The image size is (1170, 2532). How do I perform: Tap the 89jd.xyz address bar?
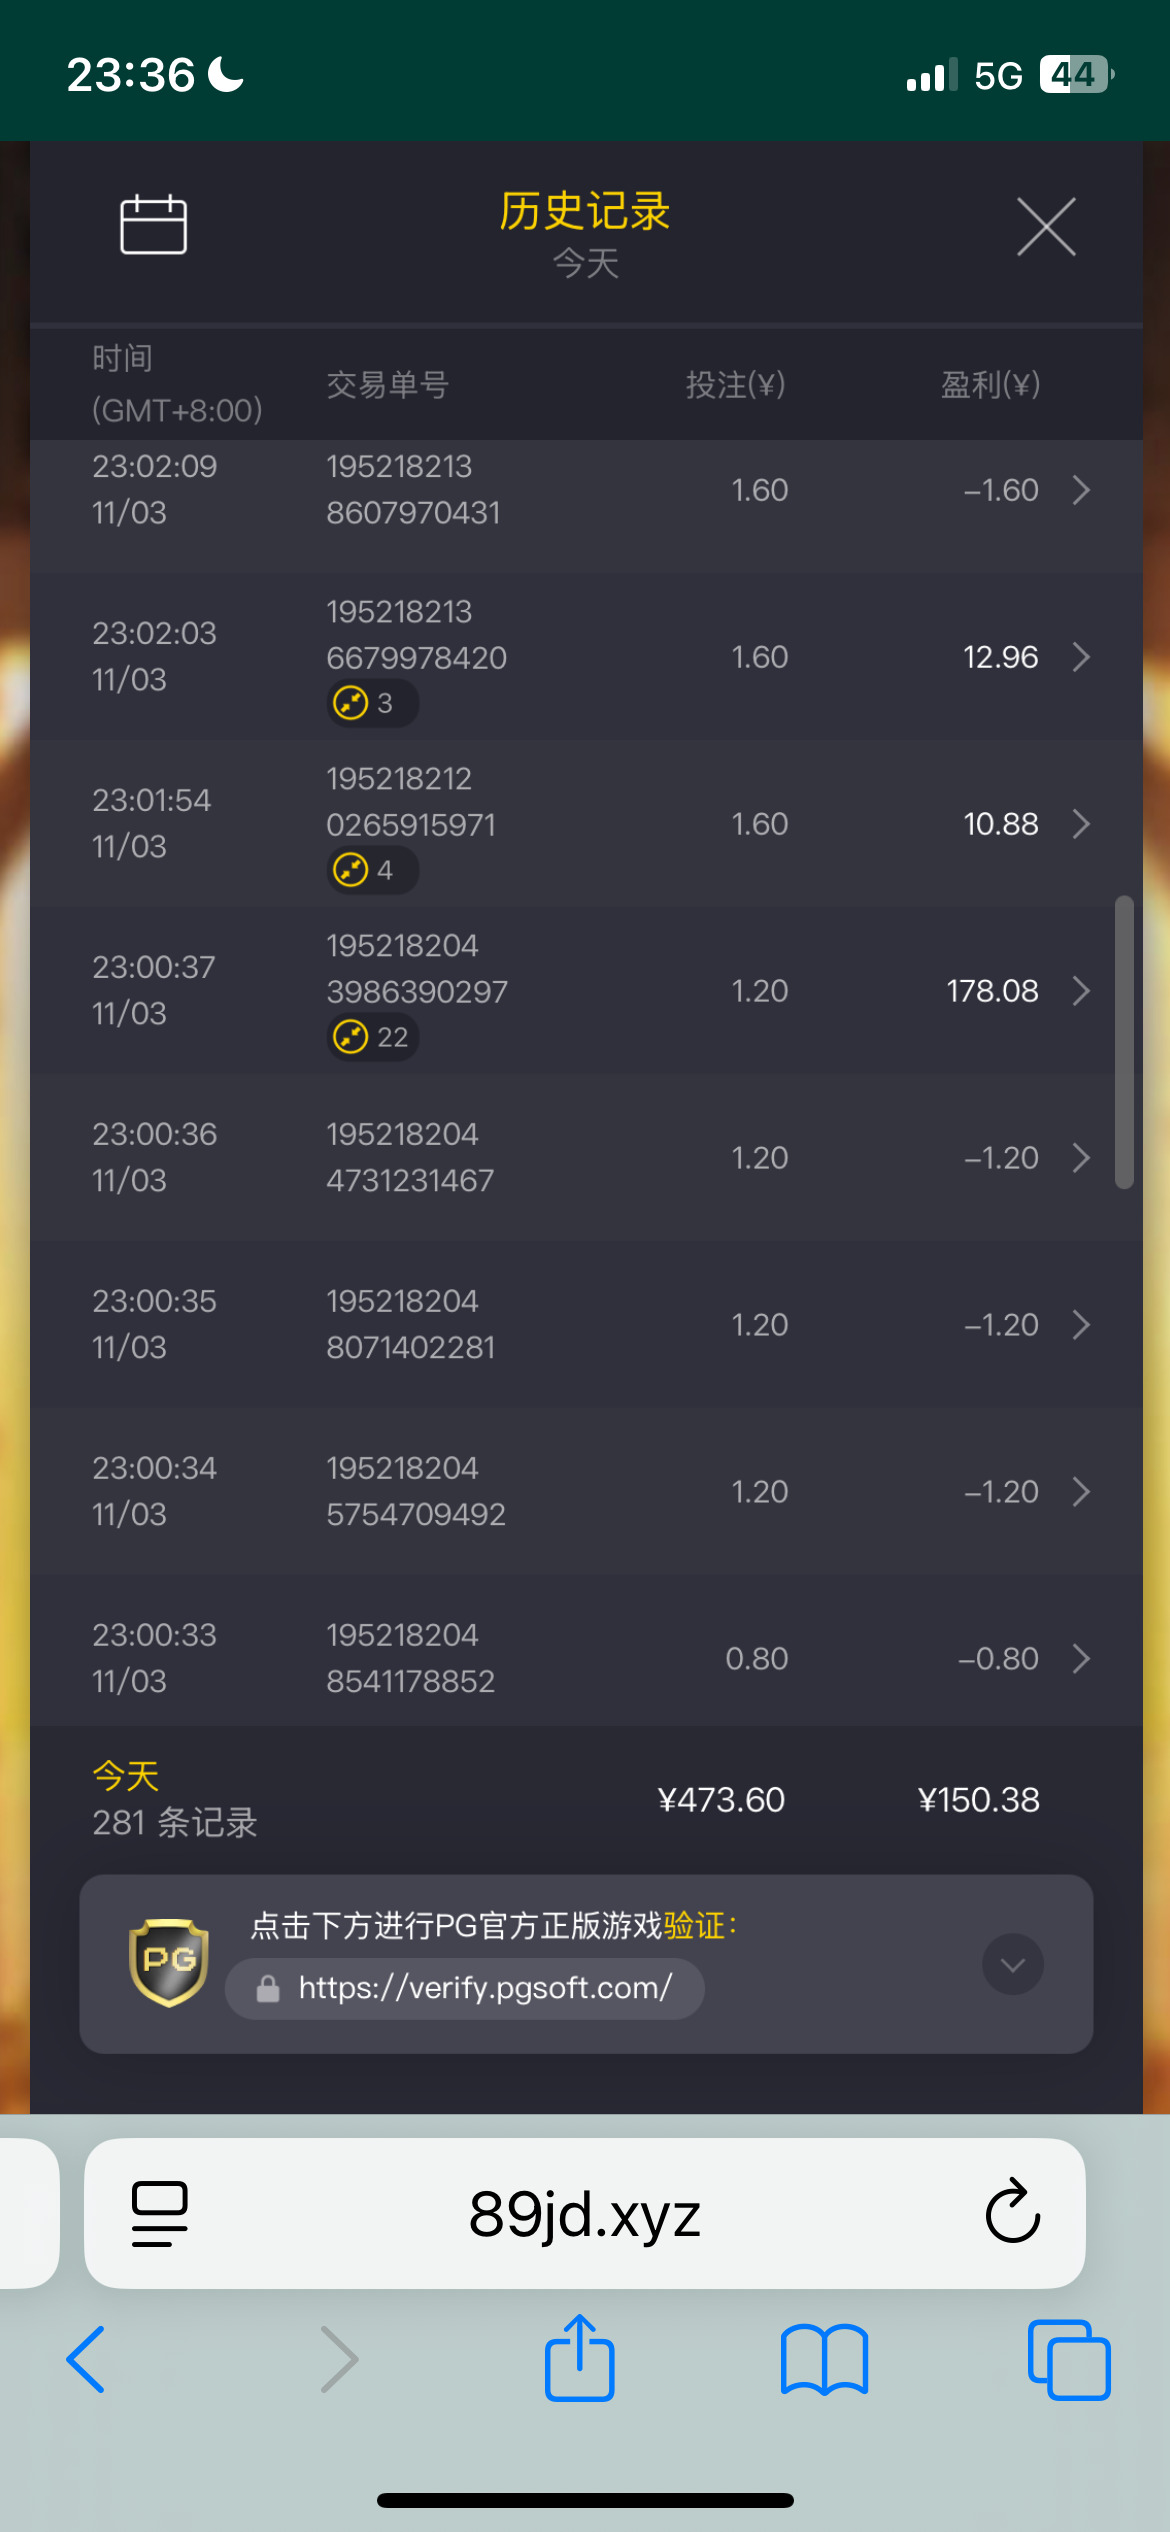pos(584,2214)
